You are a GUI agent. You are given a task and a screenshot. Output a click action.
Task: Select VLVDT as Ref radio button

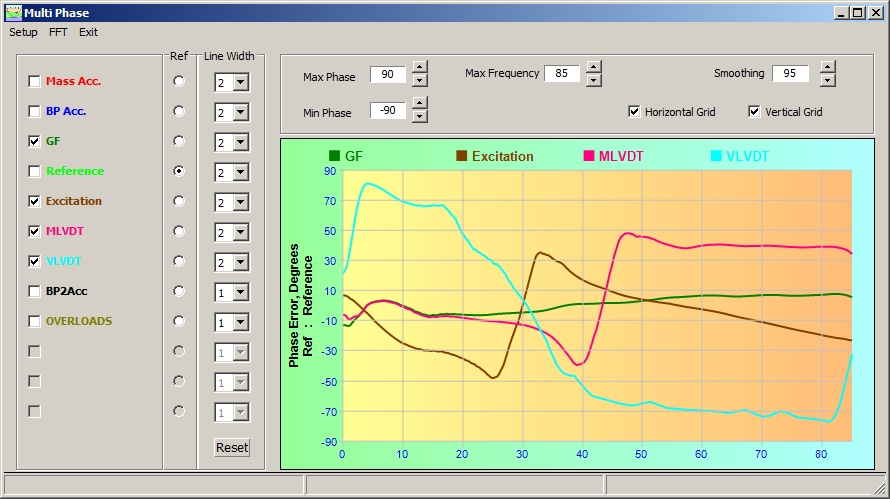click(x=179, y=261)
